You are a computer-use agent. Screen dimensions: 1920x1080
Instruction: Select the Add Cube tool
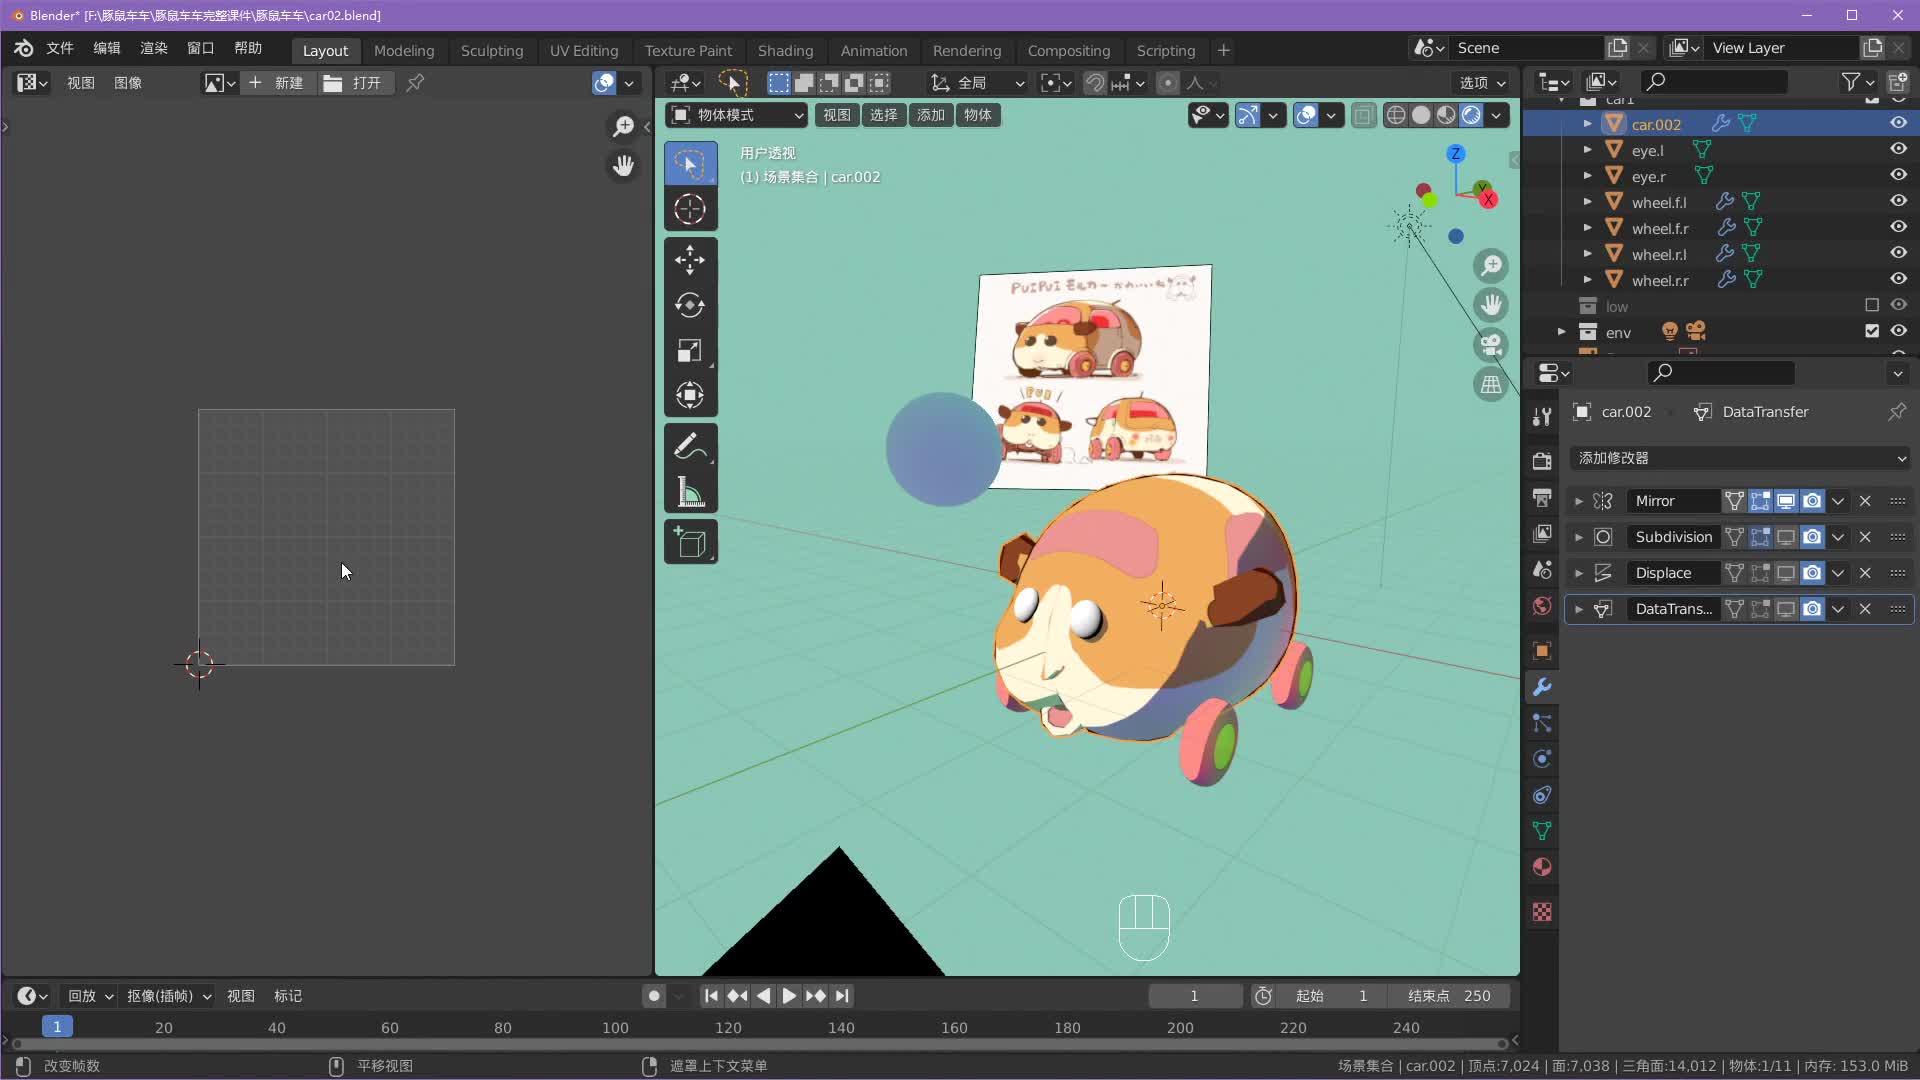(x=690, y=542)
